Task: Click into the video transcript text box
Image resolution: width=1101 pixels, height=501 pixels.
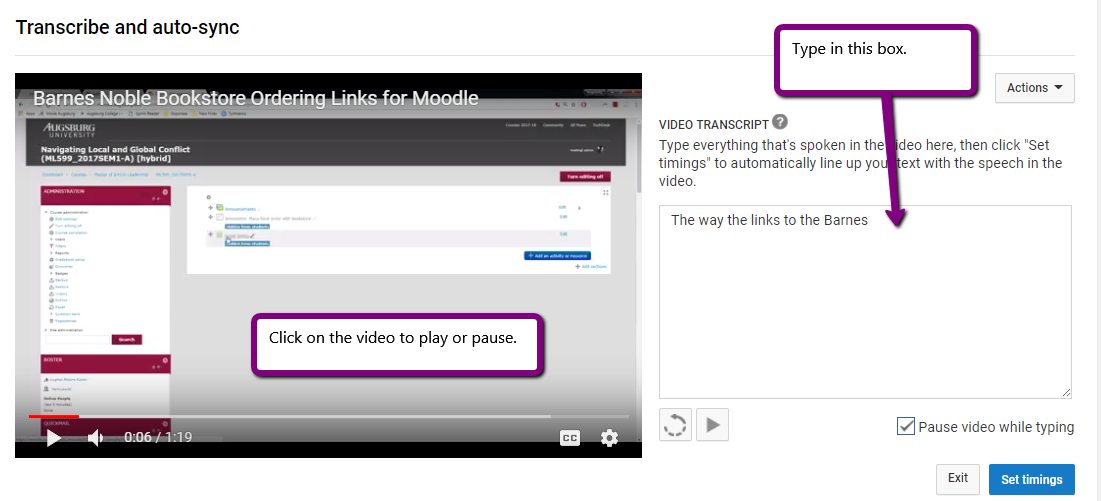Action: (865, 302)
